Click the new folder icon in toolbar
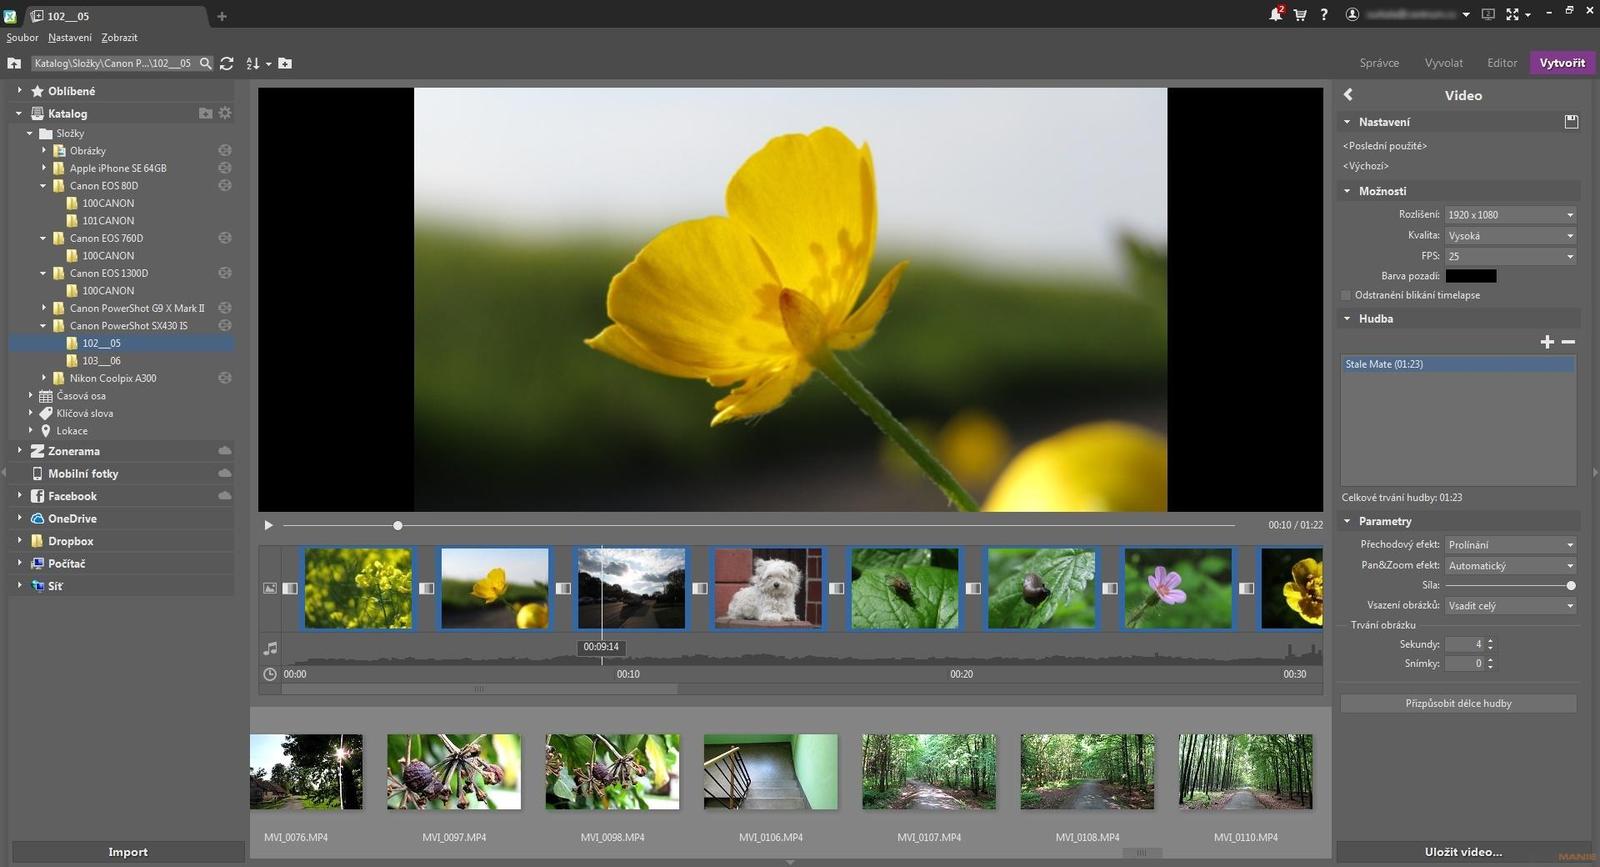The height and width of the screenshot is (867, 1600). (x=285, y=63)
